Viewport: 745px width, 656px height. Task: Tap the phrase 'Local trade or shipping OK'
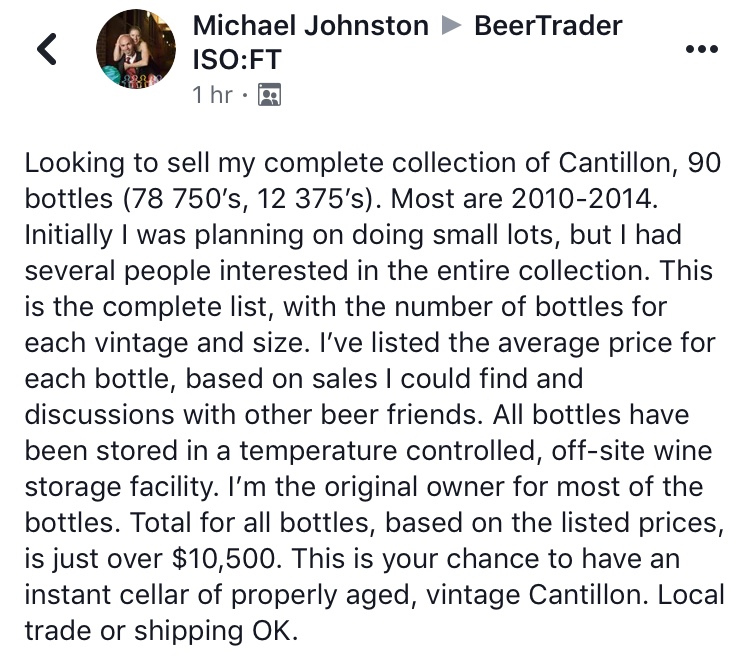pos(374,613)
